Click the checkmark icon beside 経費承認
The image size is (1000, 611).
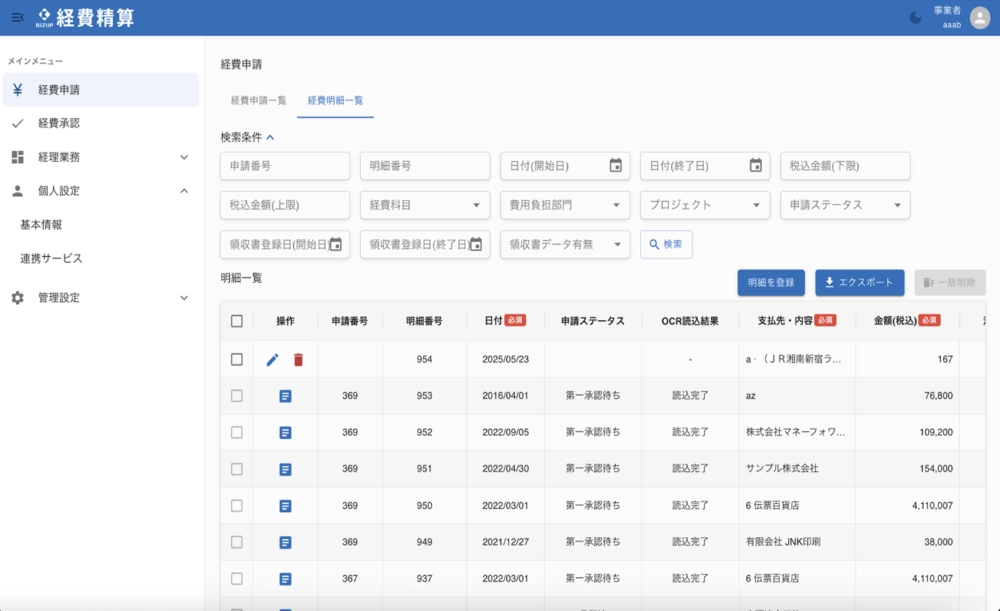18,123
